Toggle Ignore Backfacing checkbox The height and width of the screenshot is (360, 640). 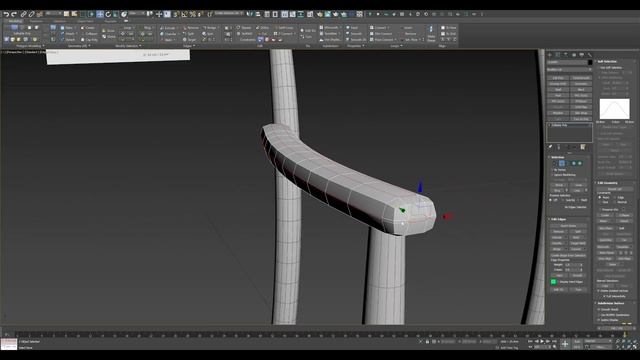point(553,175)
